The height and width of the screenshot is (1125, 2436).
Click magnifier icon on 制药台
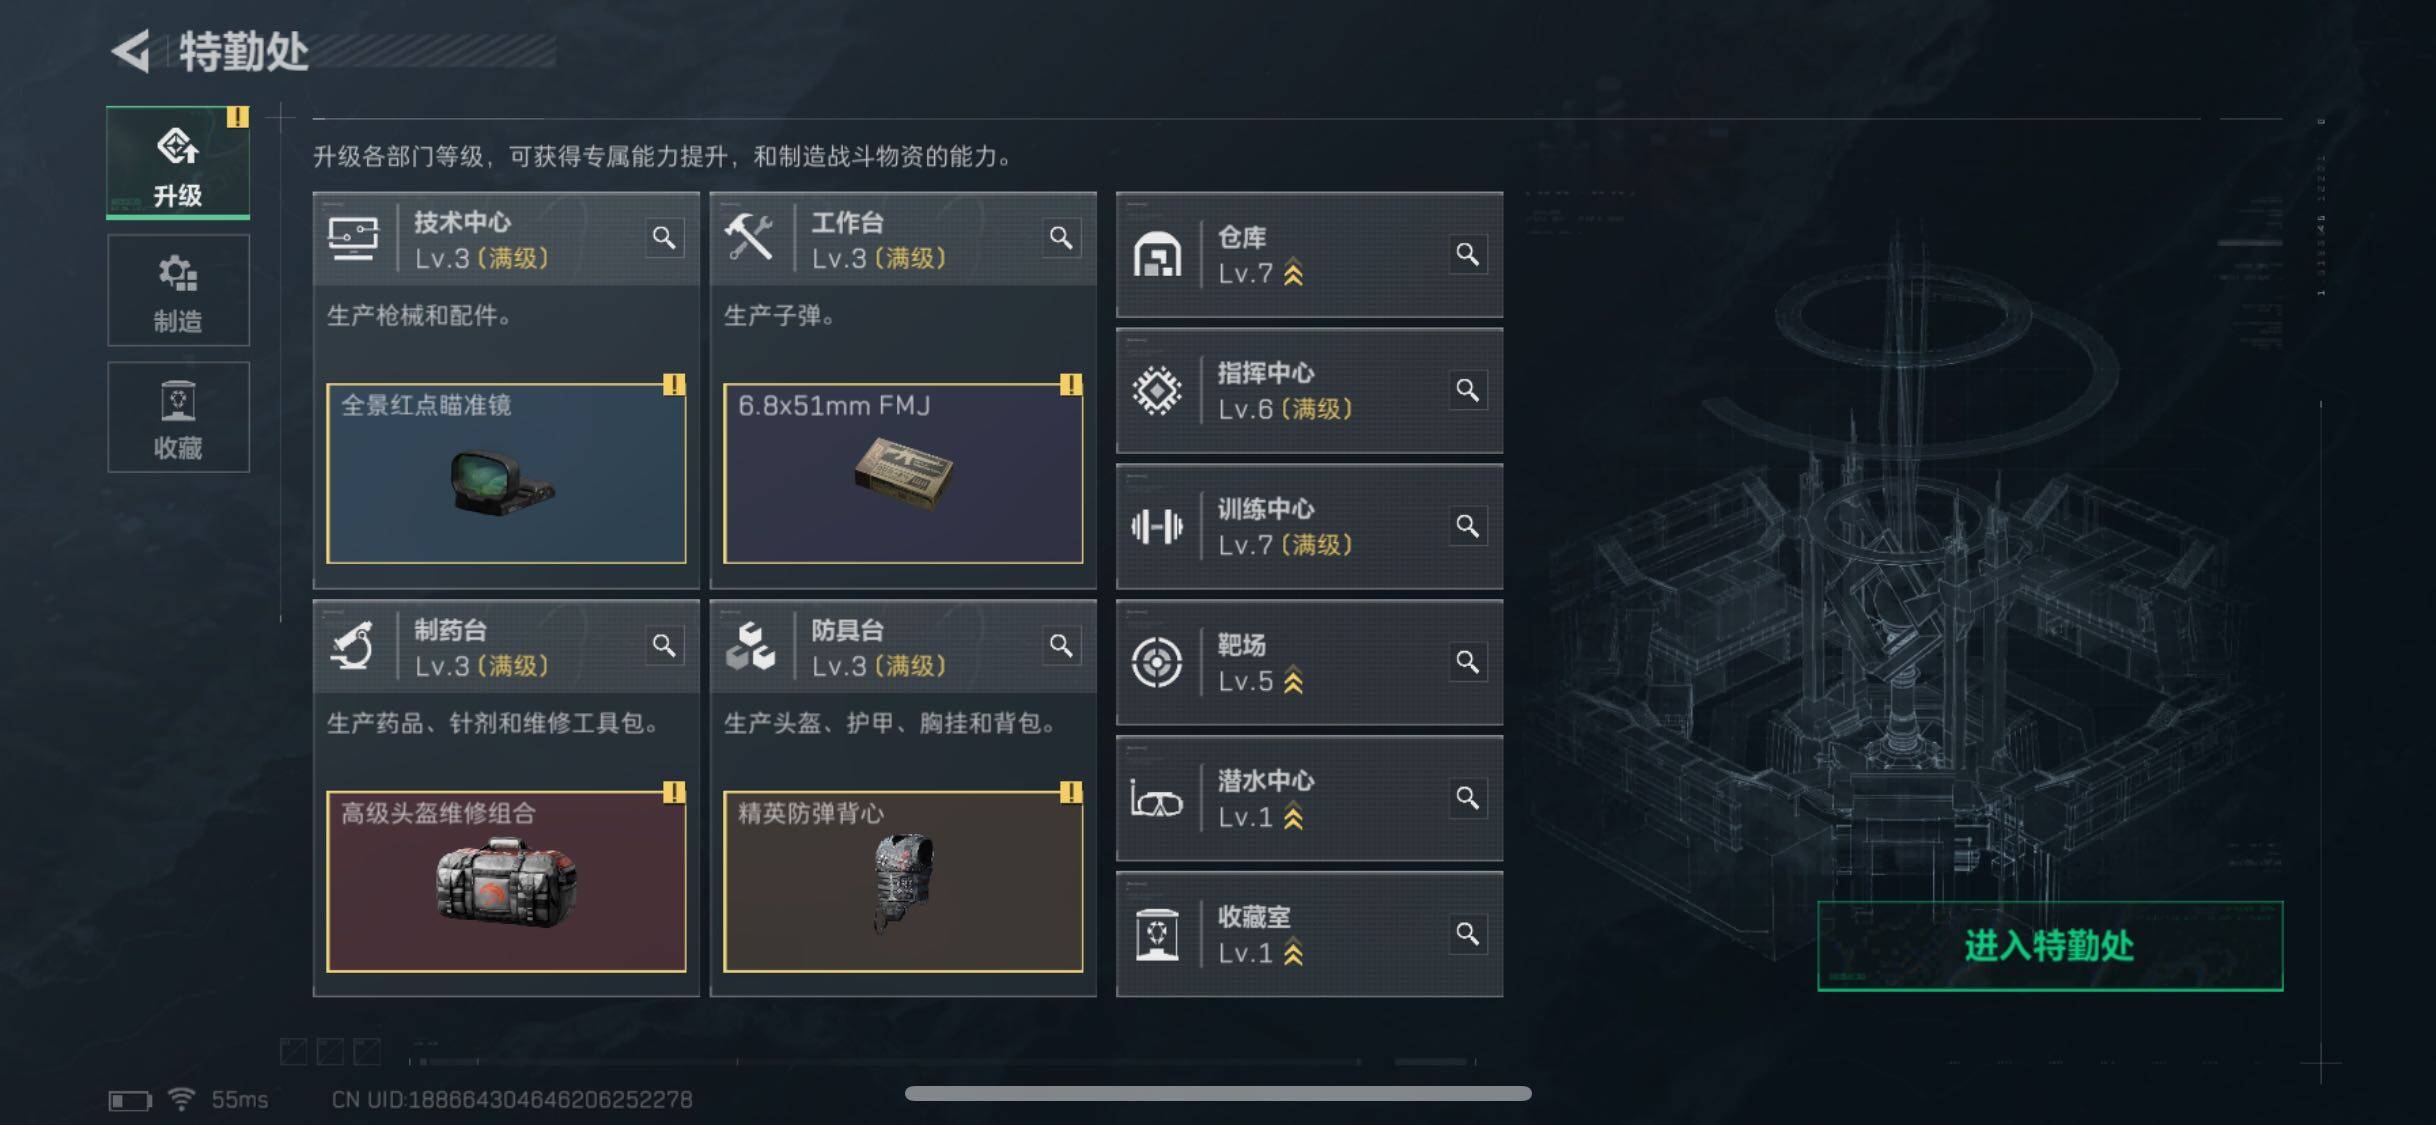tap(664, 646)
